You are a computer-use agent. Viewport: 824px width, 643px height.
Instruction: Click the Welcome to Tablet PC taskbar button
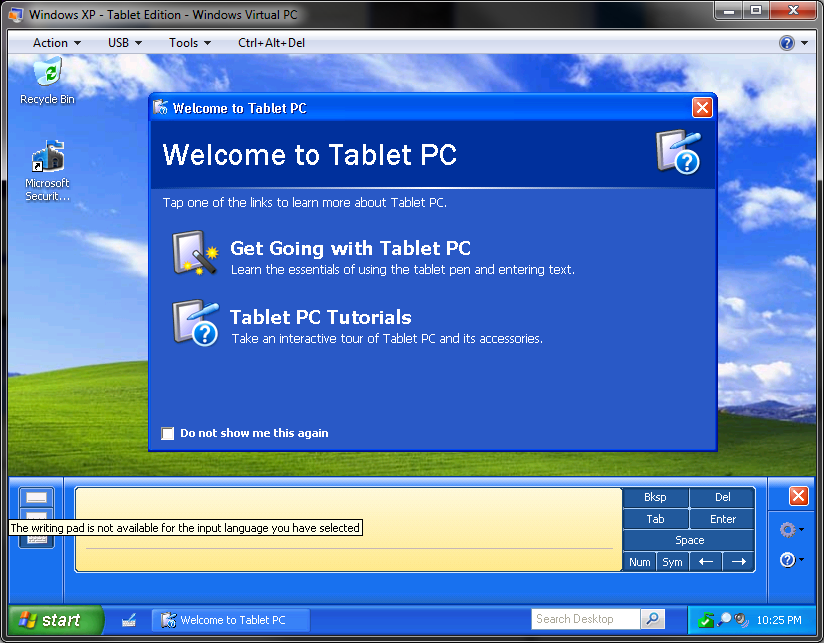231,620
